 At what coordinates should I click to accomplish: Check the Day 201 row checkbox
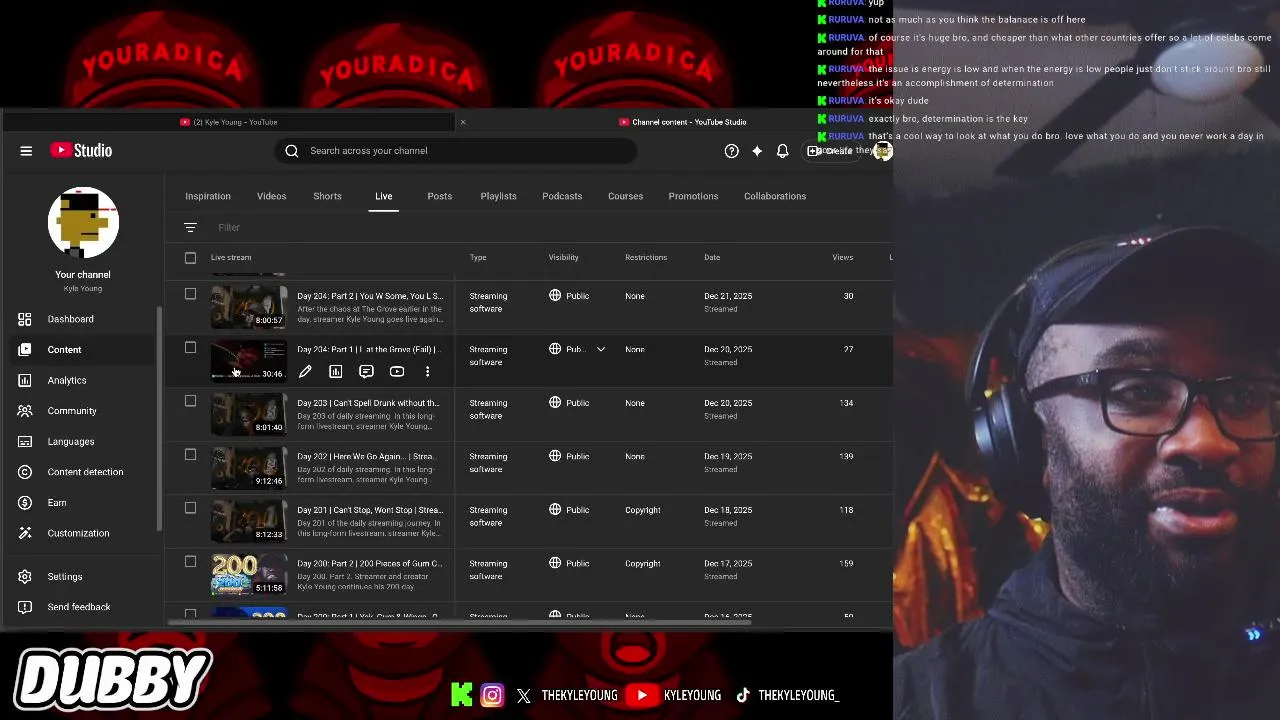tap(190, 508)
